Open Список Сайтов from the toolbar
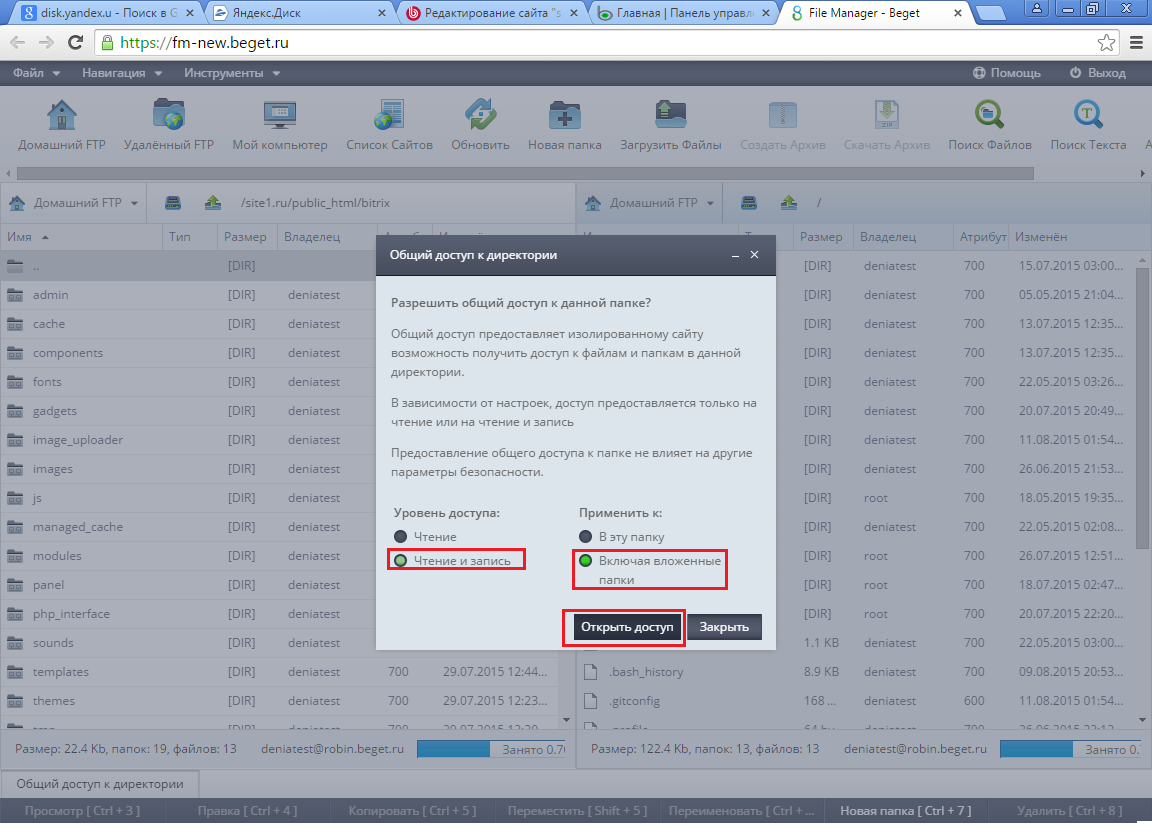Image resolution: width=1152 pixels, height=832 pixels. pos(389,115)
